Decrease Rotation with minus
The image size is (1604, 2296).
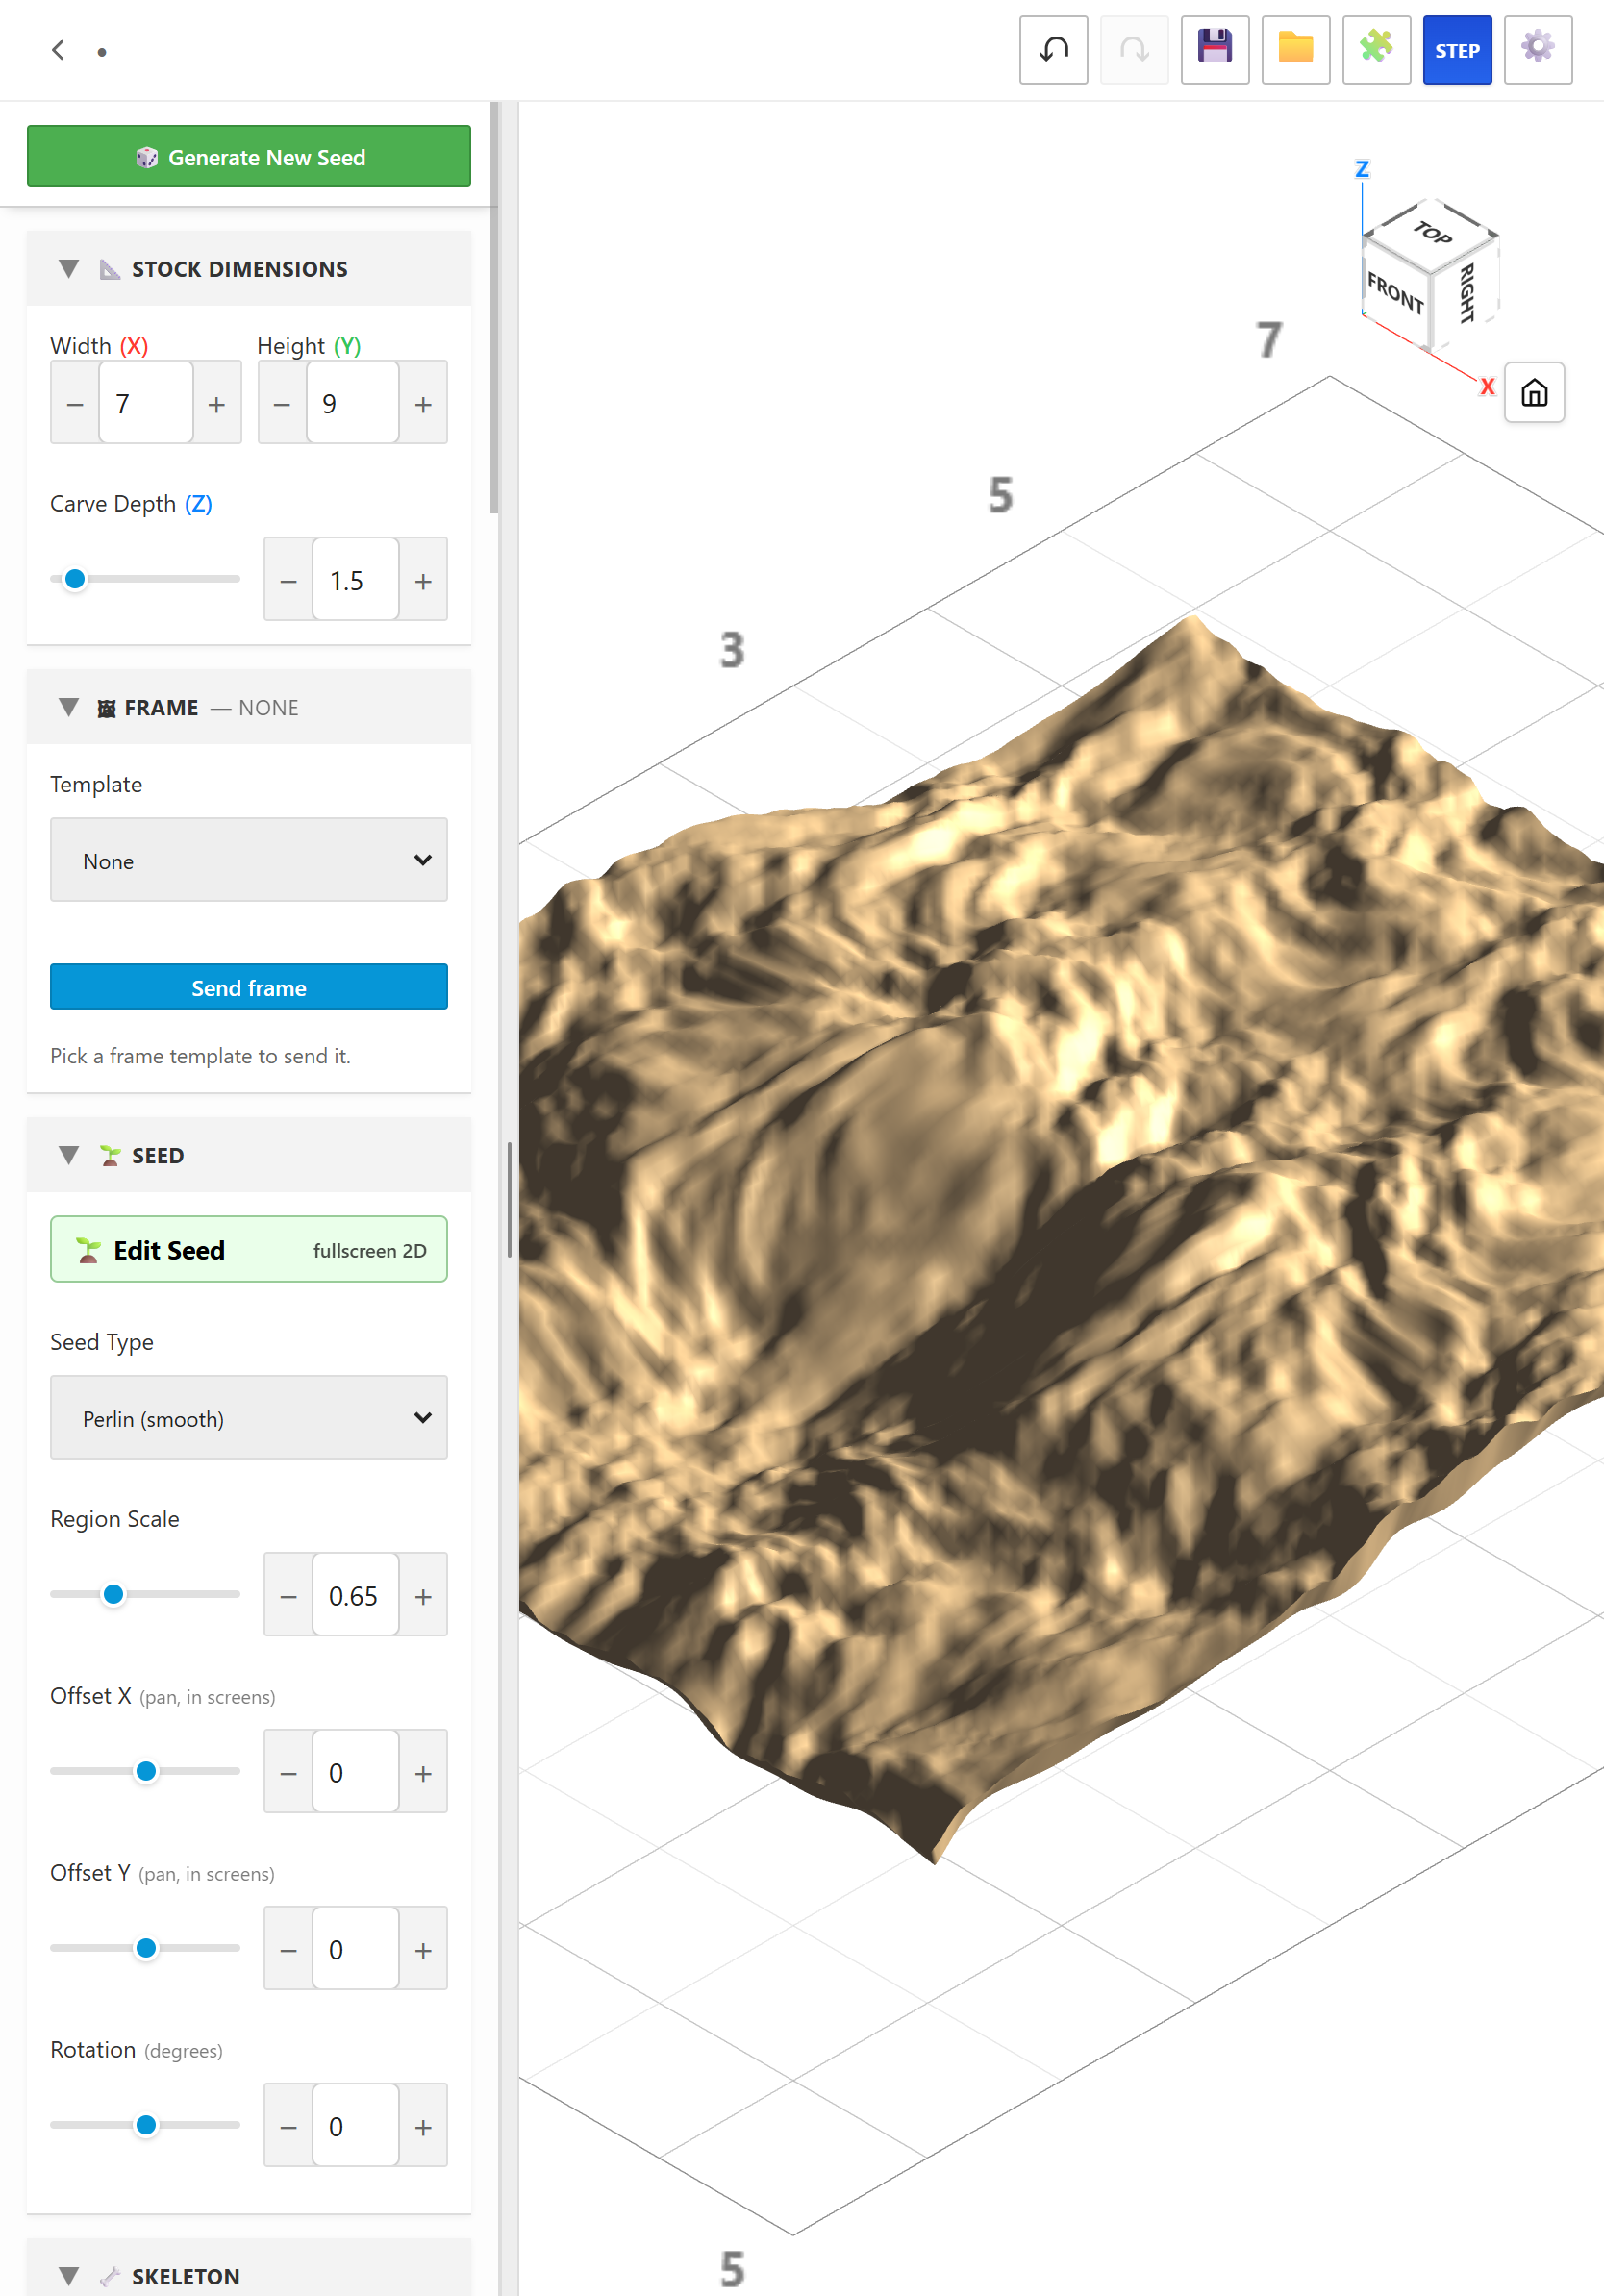[289, 2127]
